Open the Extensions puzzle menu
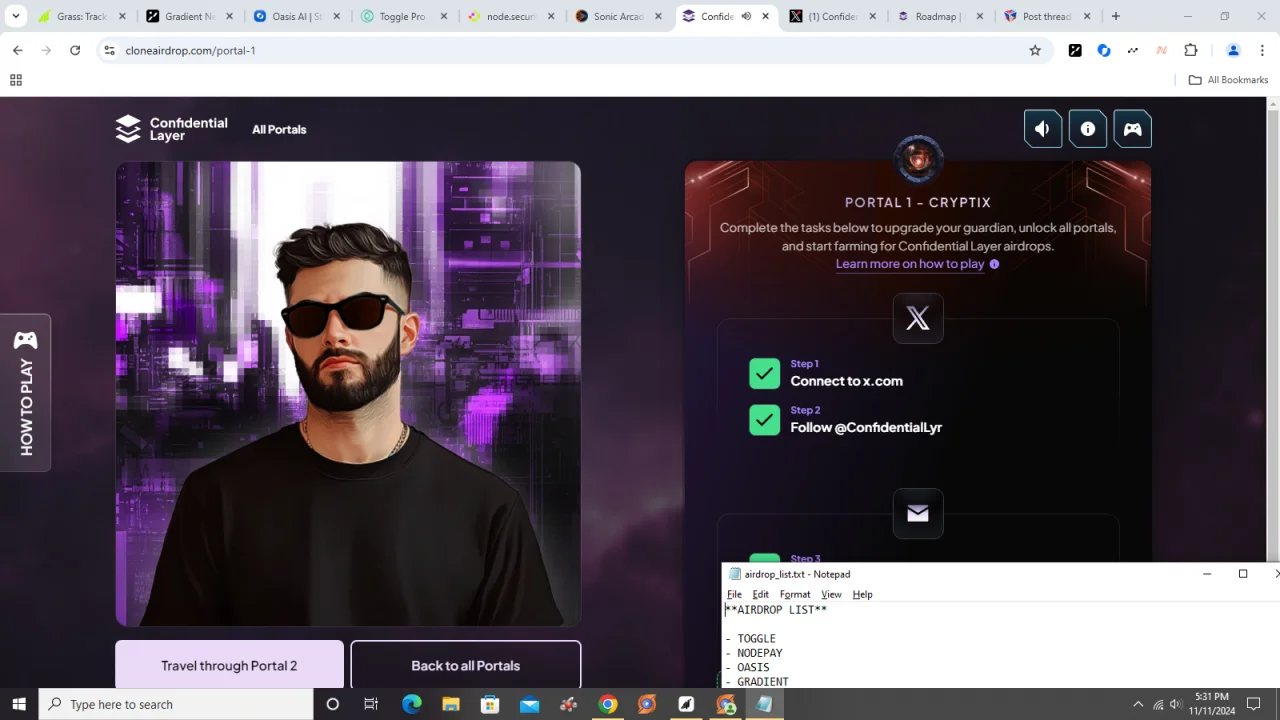 (x=1191, y=50)
